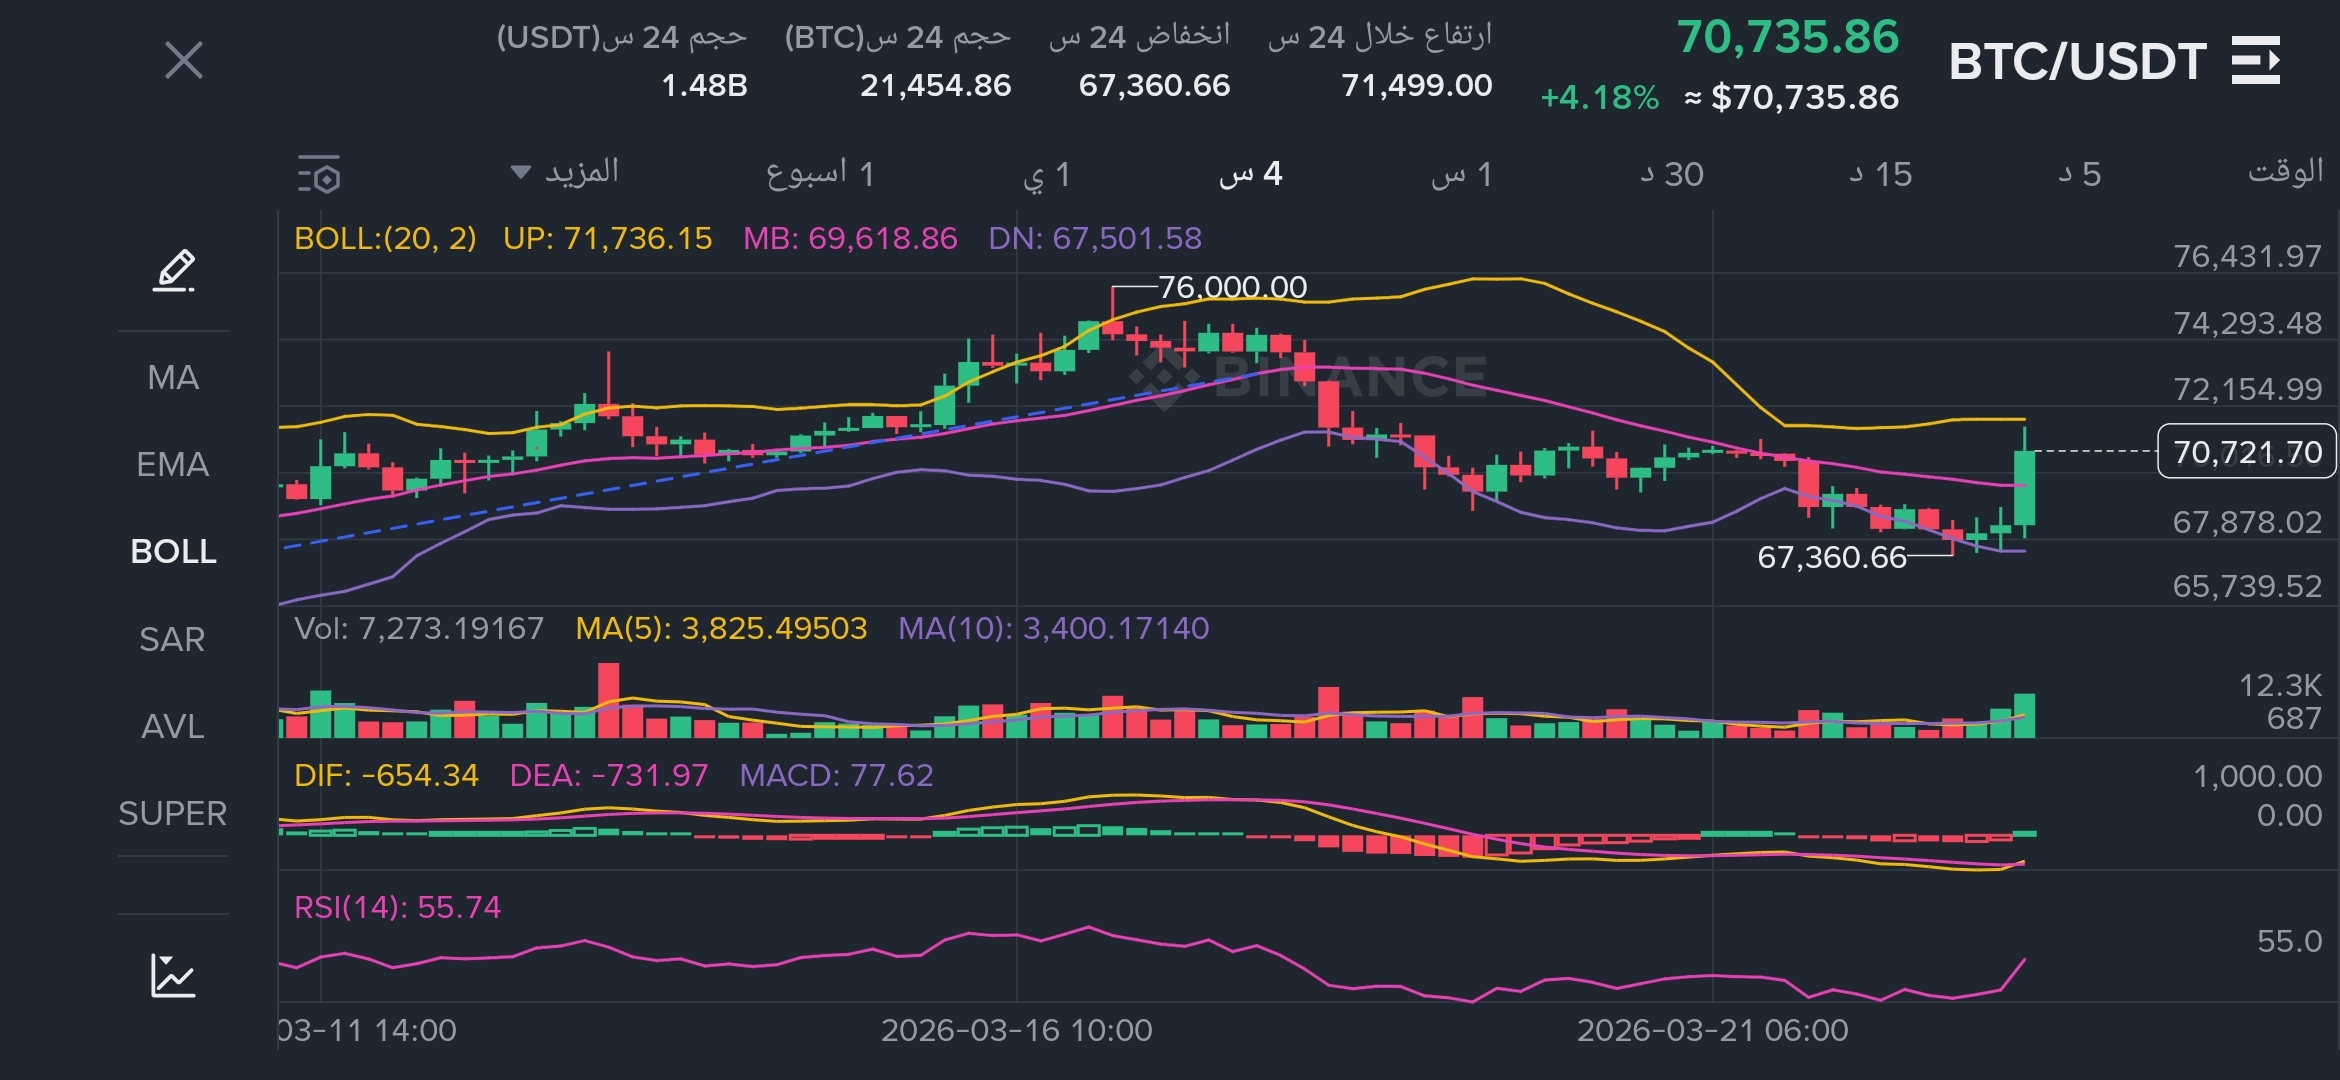Open the BTC/USDT pair list icon
Screen dimensions: 2340x1080
coord(2257,60)
